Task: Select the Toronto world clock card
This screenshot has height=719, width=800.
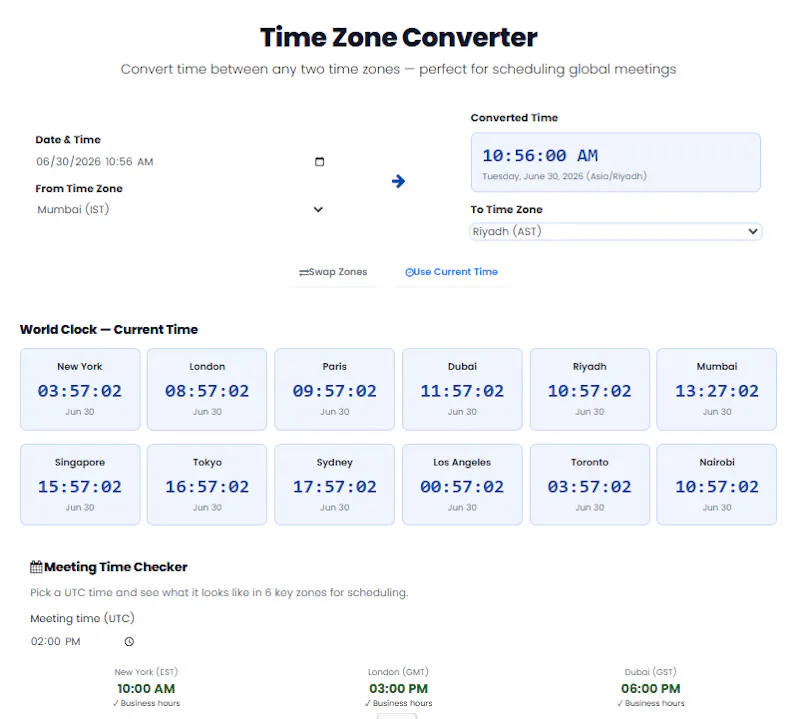Action: (x=590, y=485)
